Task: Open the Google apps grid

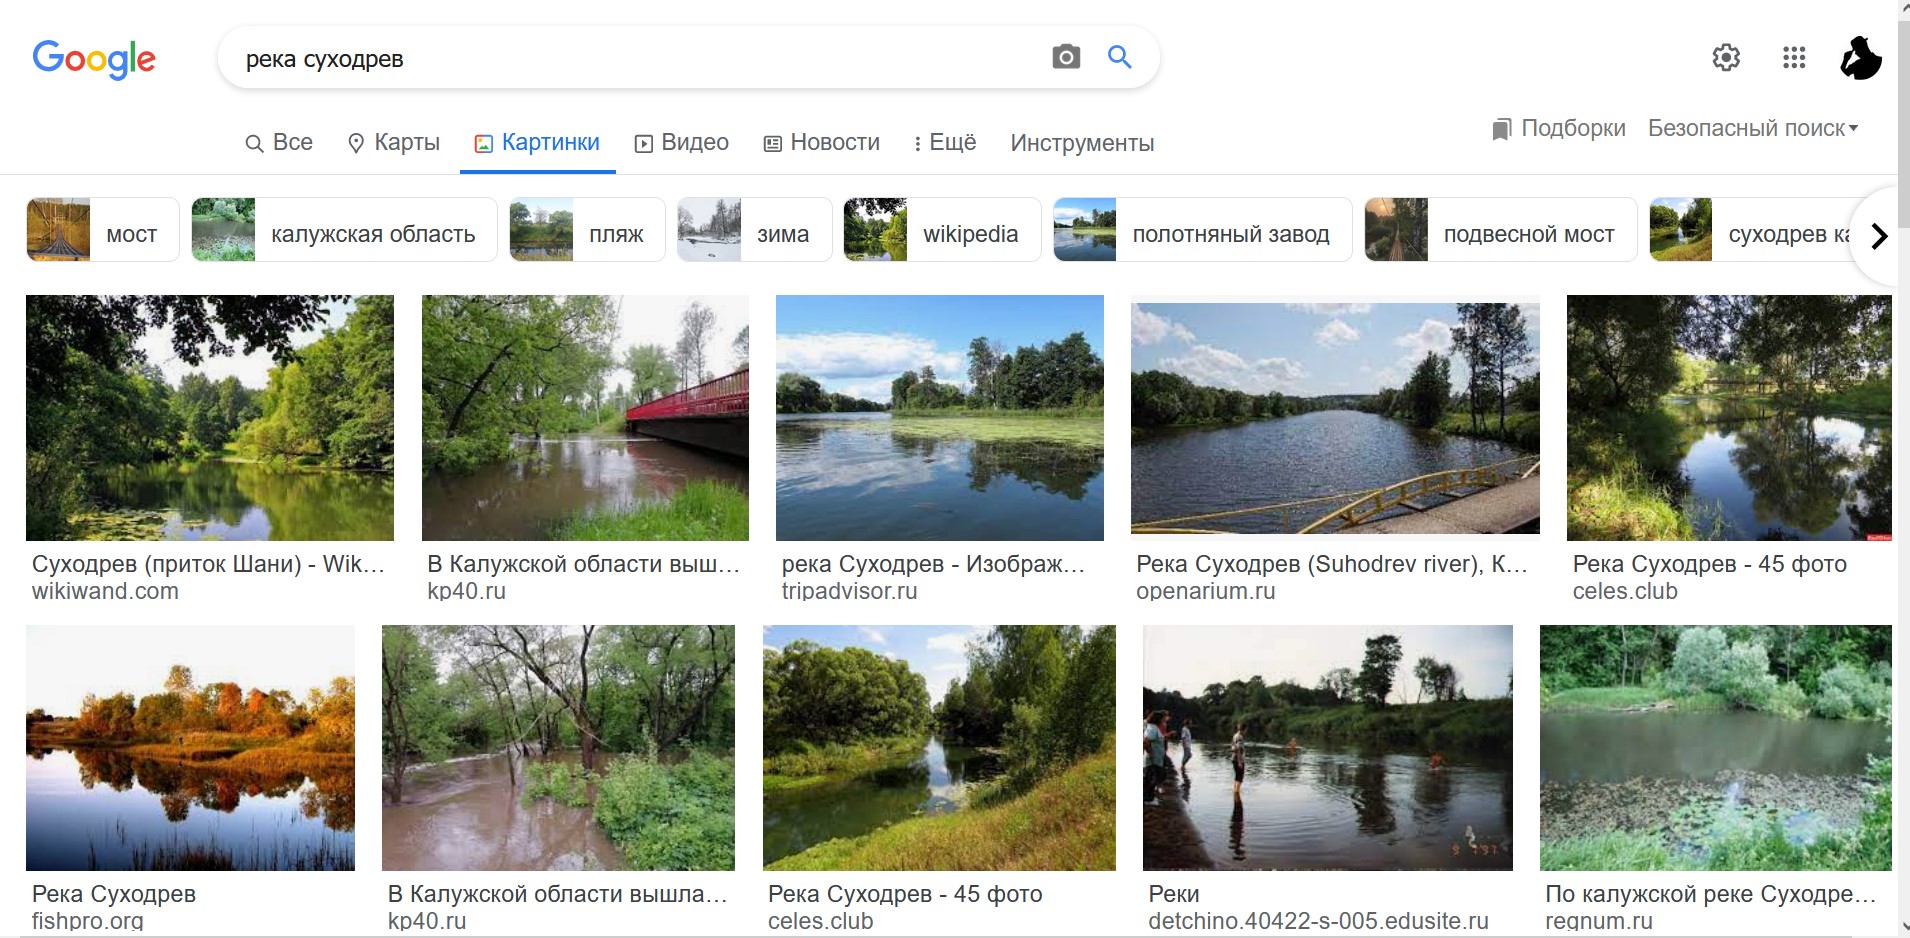Action: (1794, 58)
